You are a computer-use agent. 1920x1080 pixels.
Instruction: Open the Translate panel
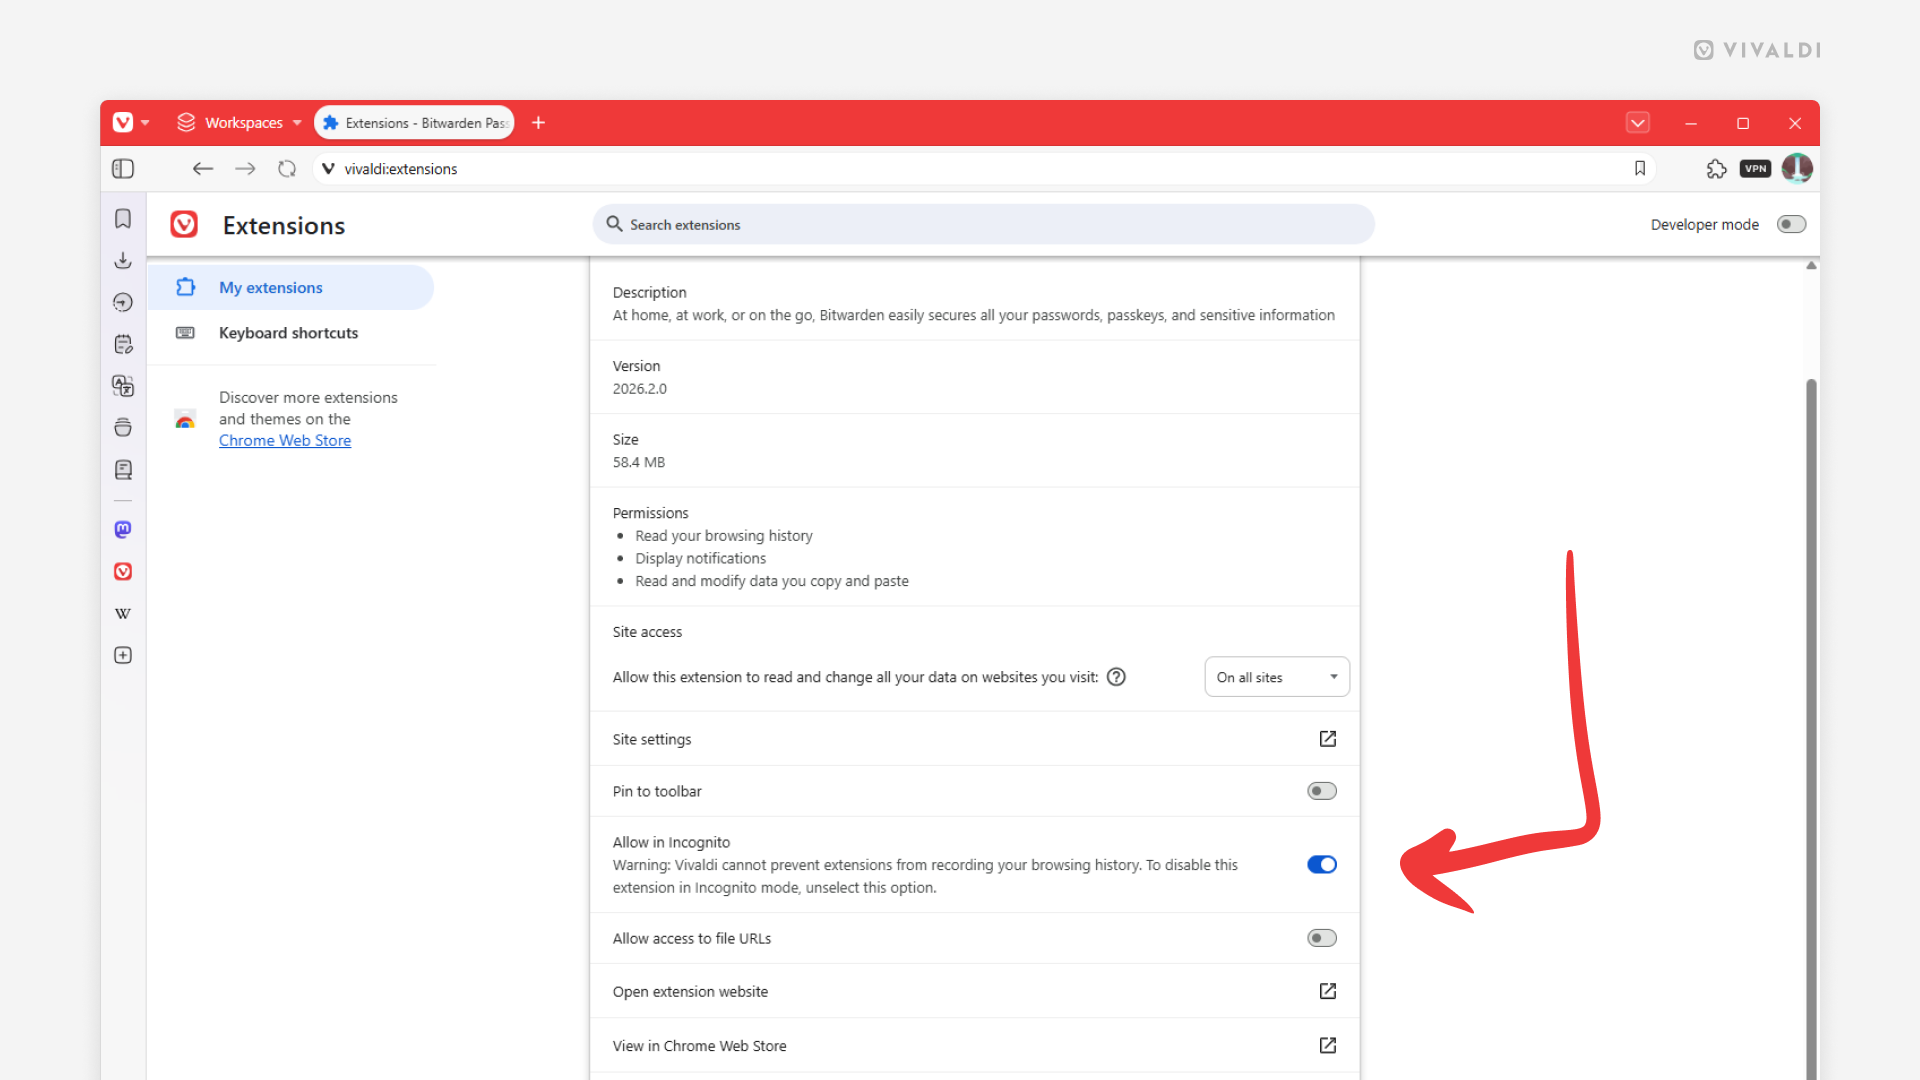tap(123, 385)
